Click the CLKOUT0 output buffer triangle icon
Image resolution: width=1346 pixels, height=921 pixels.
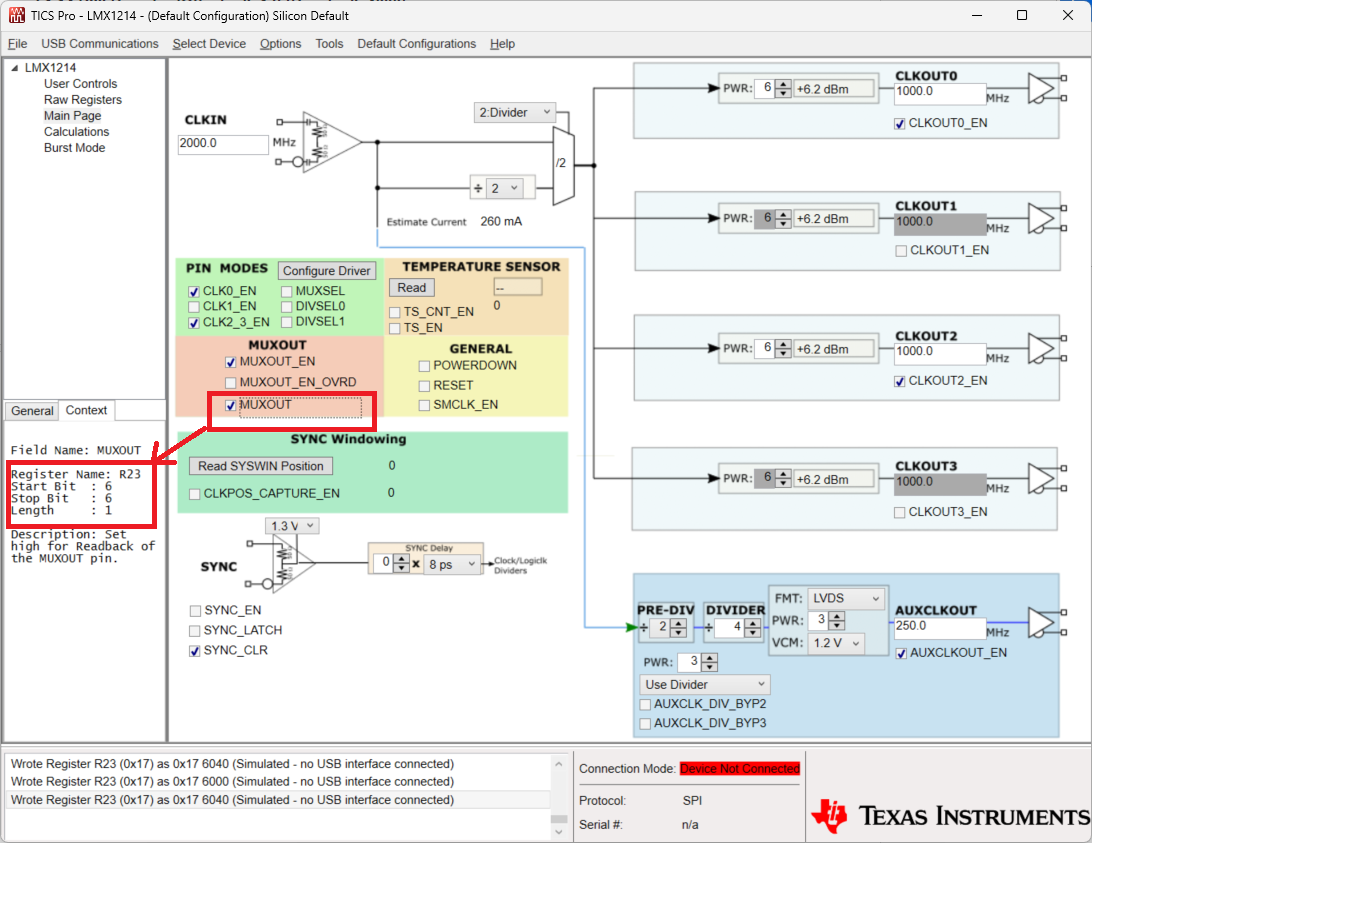[x=1042, y=88]
